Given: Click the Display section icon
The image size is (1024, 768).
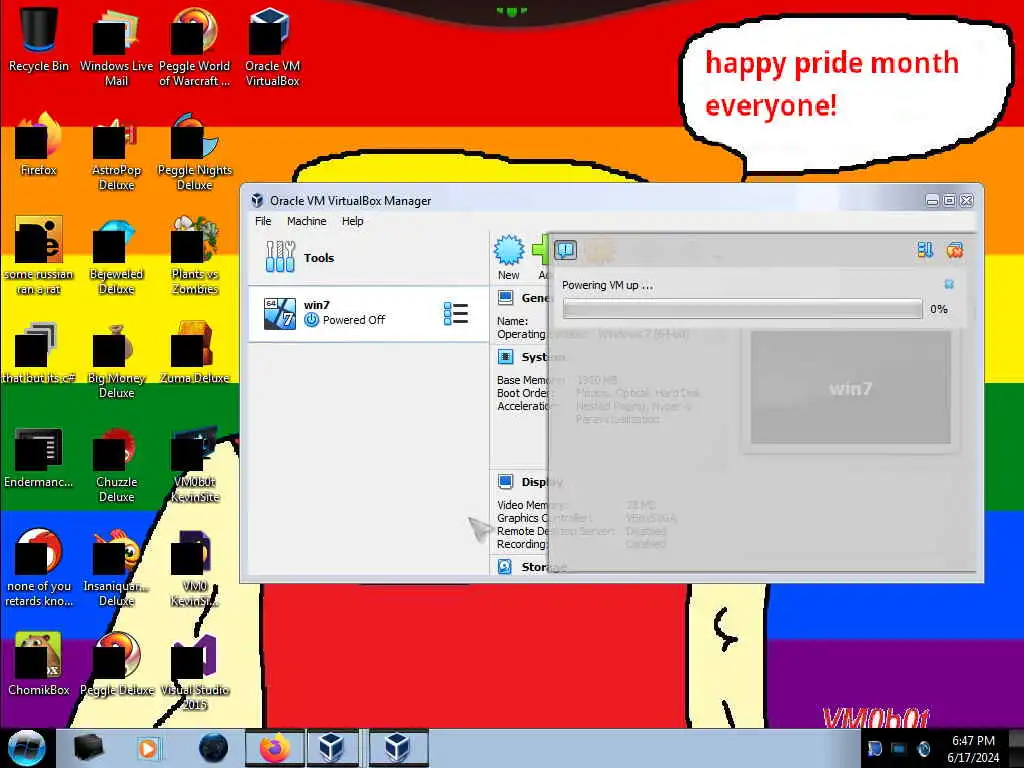Looking at the screenshot, I should click(505, 482).
